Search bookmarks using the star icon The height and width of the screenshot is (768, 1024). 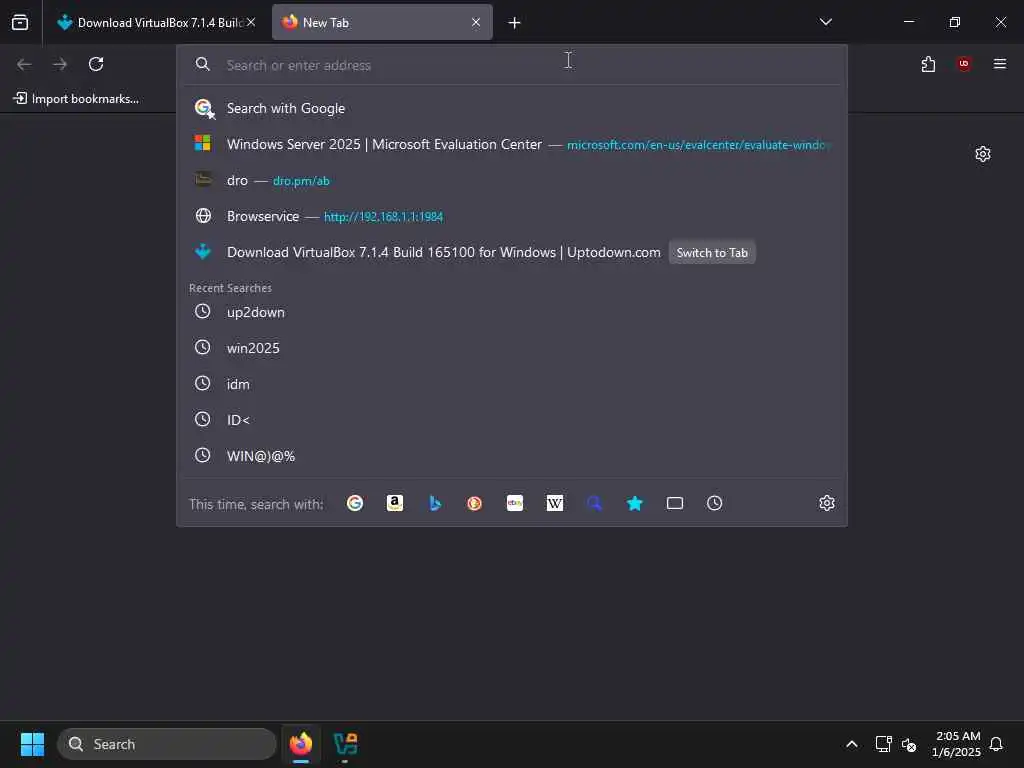635,503
